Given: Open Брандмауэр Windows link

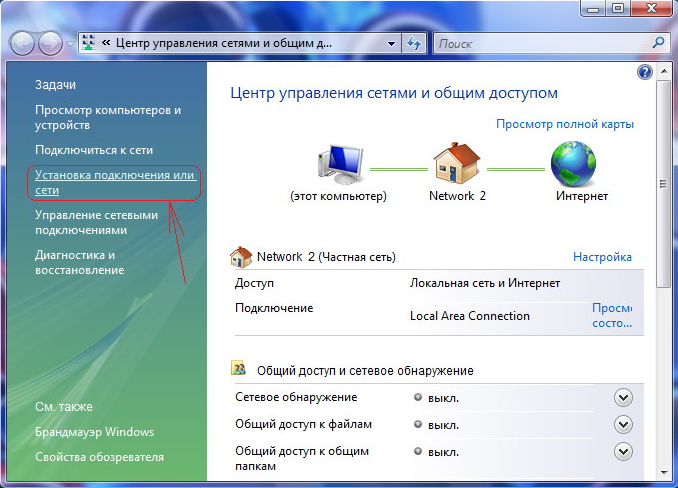Looking at the screenshot, I should pyautogui.click(x=95, y=432).
